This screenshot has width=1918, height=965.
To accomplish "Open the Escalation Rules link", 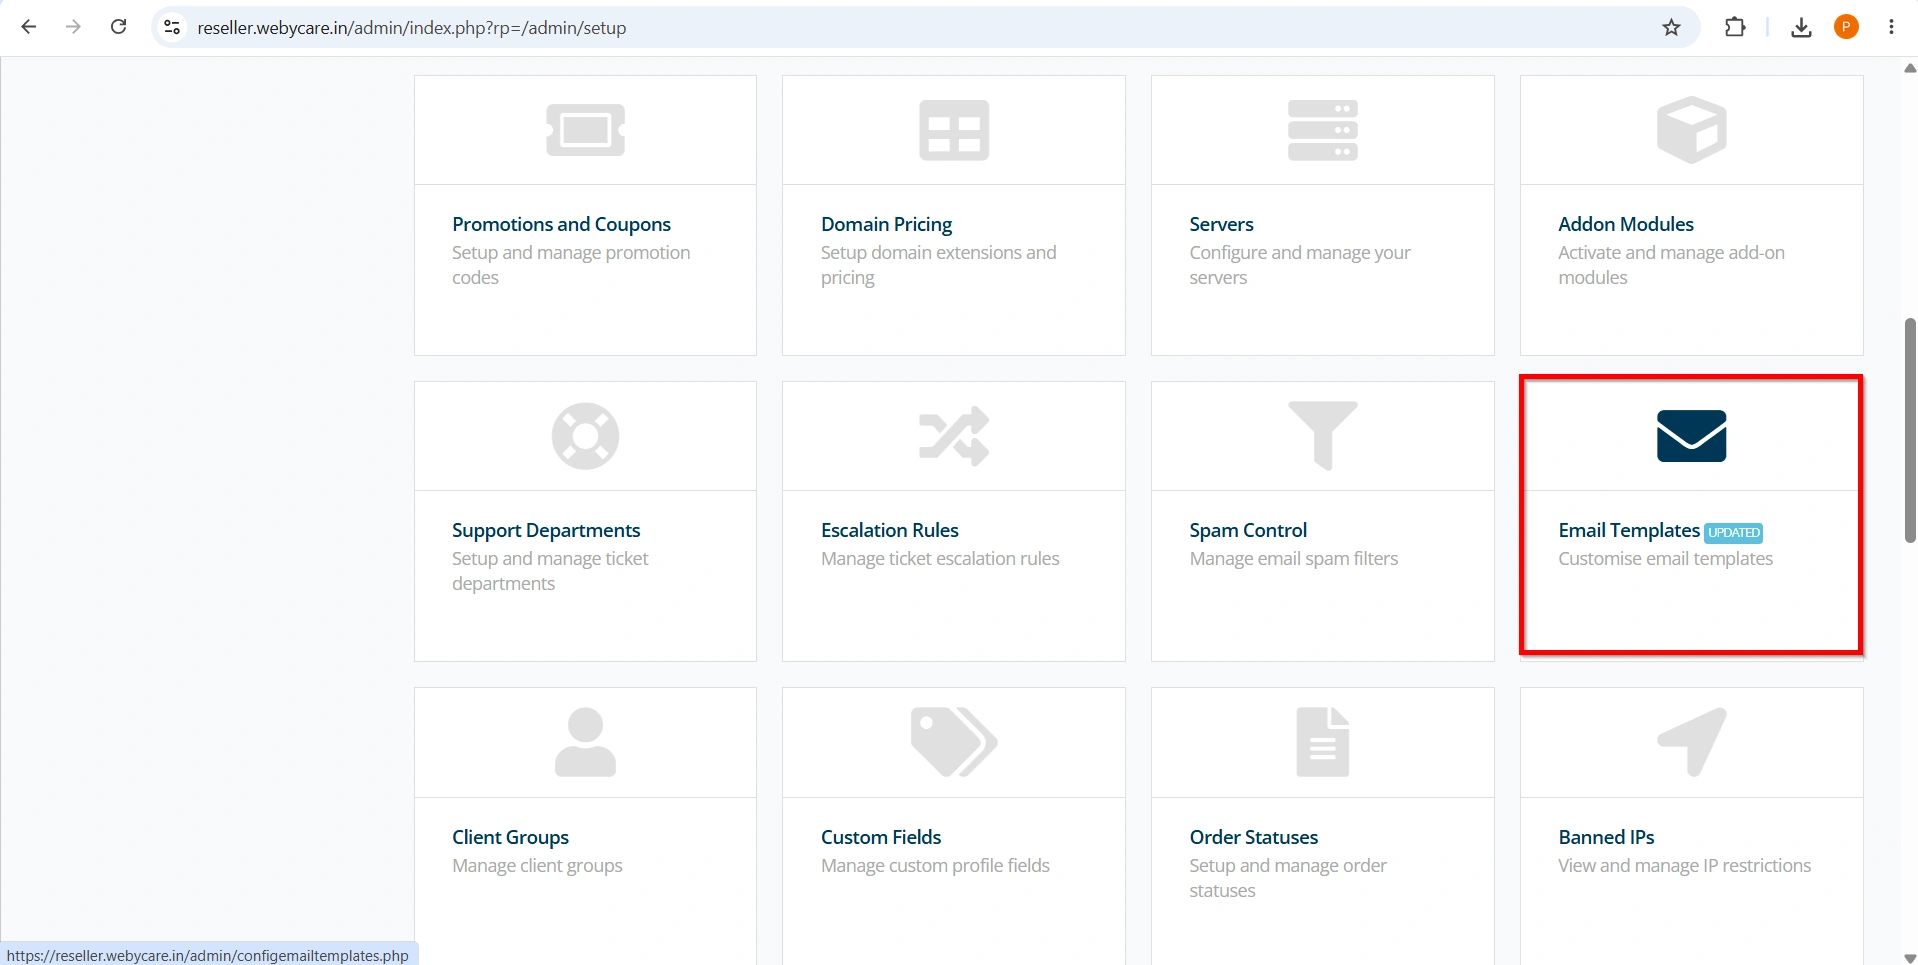I will click(x=890, y=530).
